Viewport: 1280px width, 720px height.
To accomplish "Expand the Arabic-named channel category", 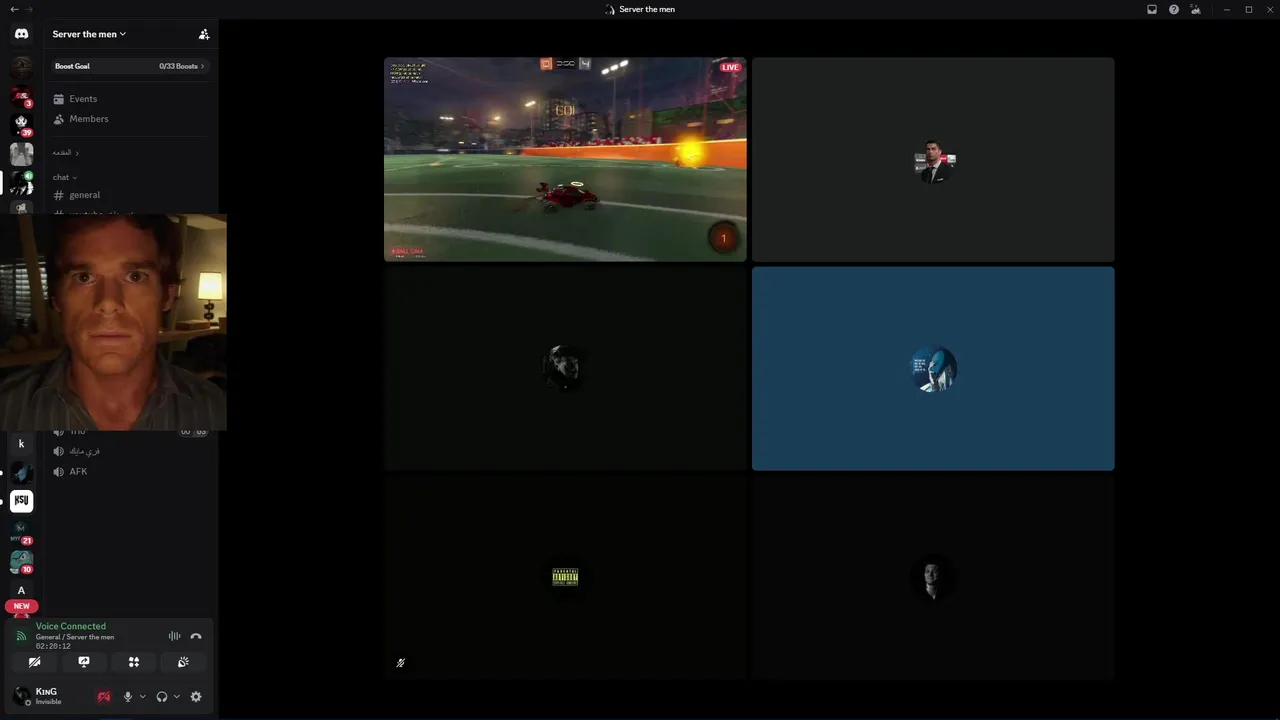I will (66, 153).
